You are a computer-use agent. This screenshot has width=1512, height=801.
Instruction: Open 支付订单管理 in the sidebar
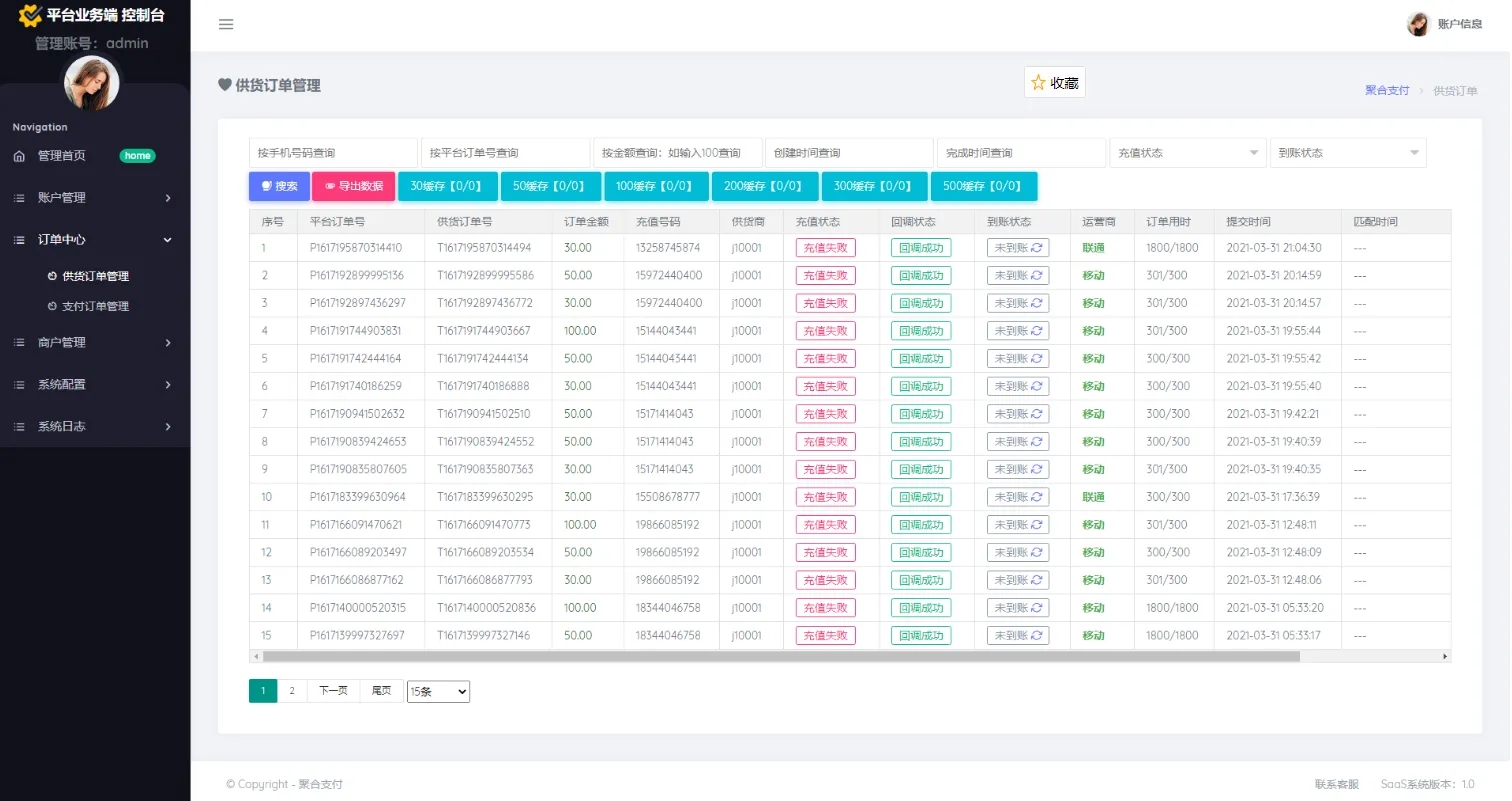(95, 306)
